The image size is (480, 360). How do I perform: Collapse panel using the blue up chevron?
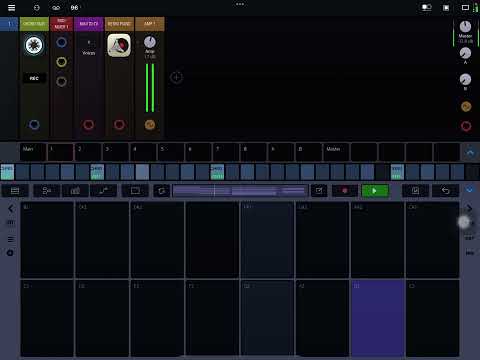(x=470, y=153)
